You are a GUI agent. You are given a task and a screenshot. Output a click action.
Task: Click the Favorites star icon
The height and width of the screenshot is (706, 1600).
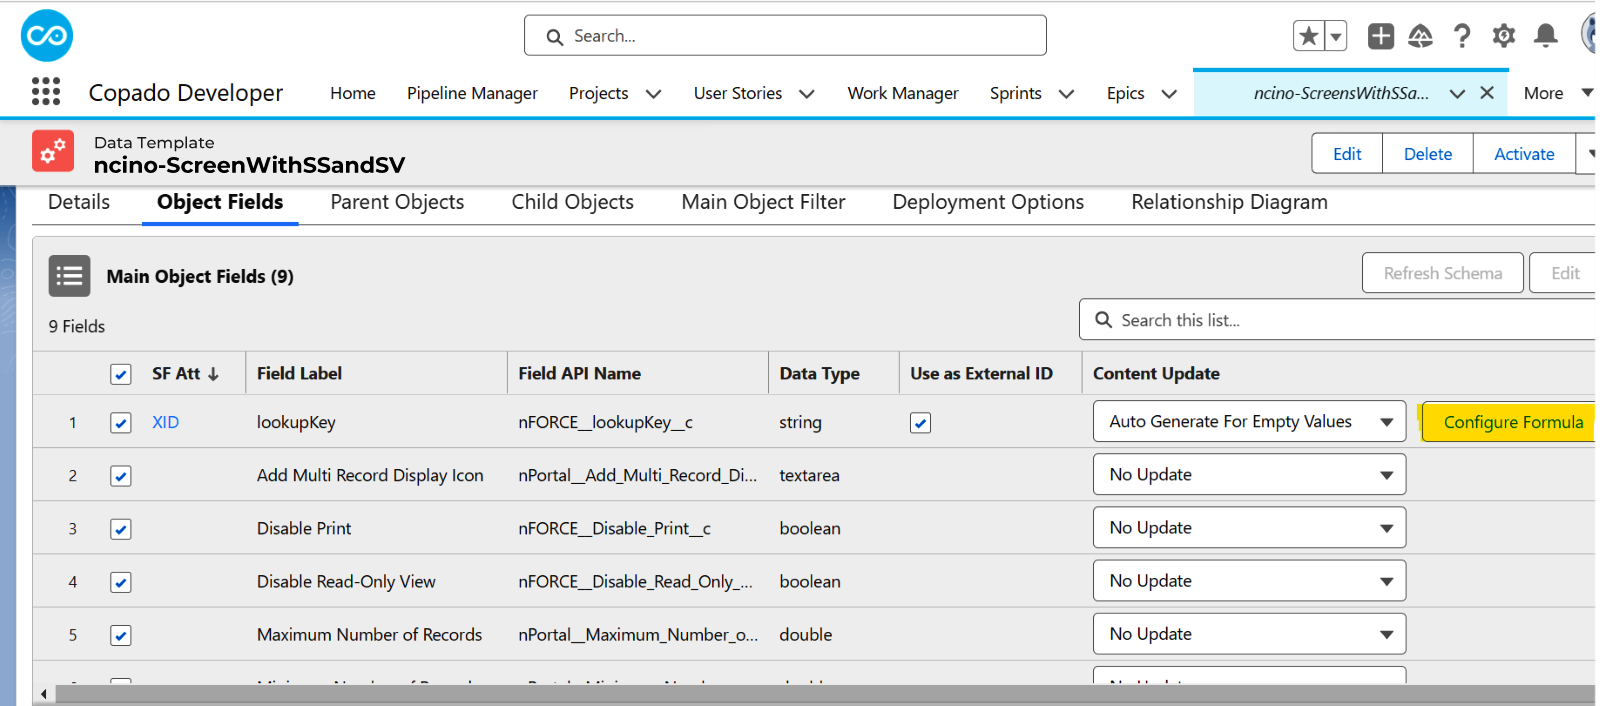tap(1308, 36)
